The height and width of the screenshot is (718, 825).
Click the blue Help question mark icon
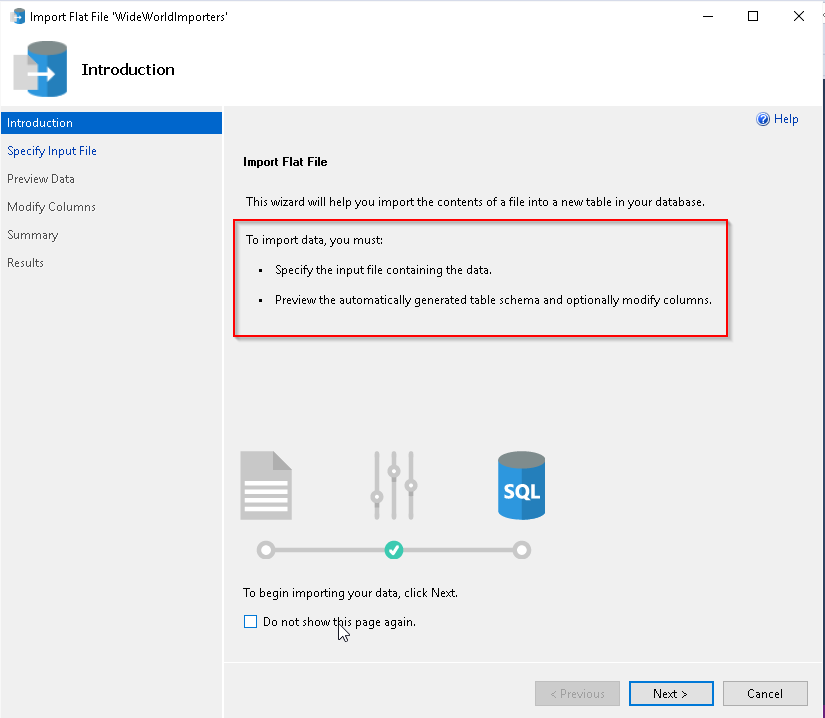tap(763, 119)
